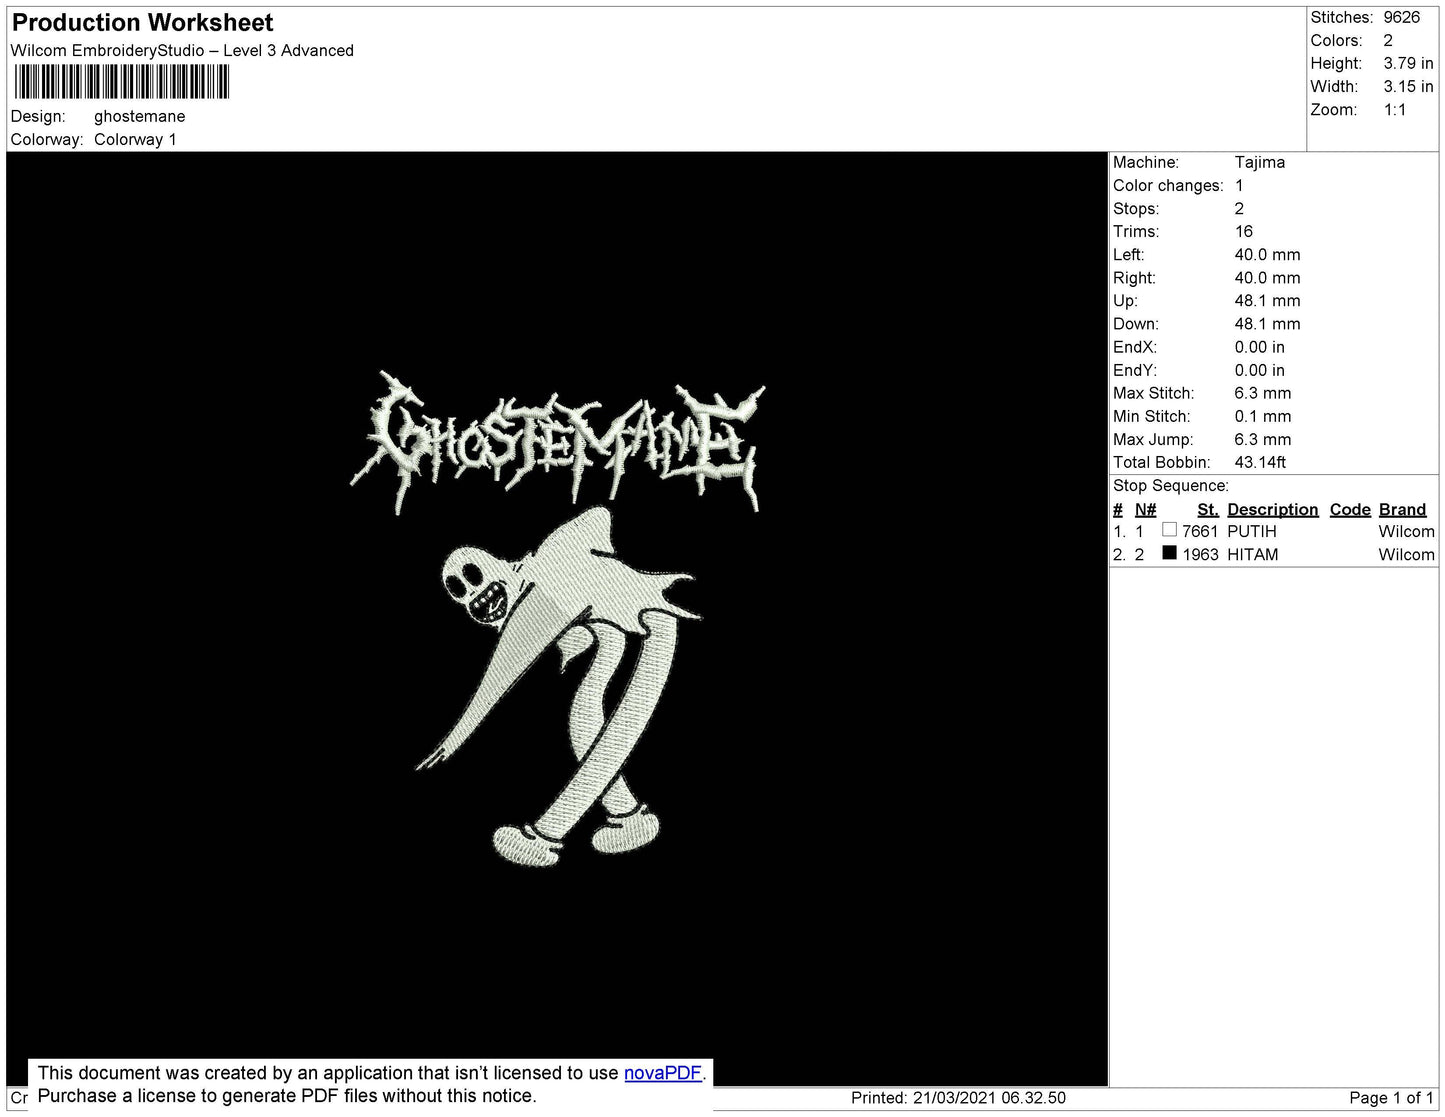1445x1117 pixels.
Task: Select the Wilcom brand in the HITAM row
Action: [1406, 554]
